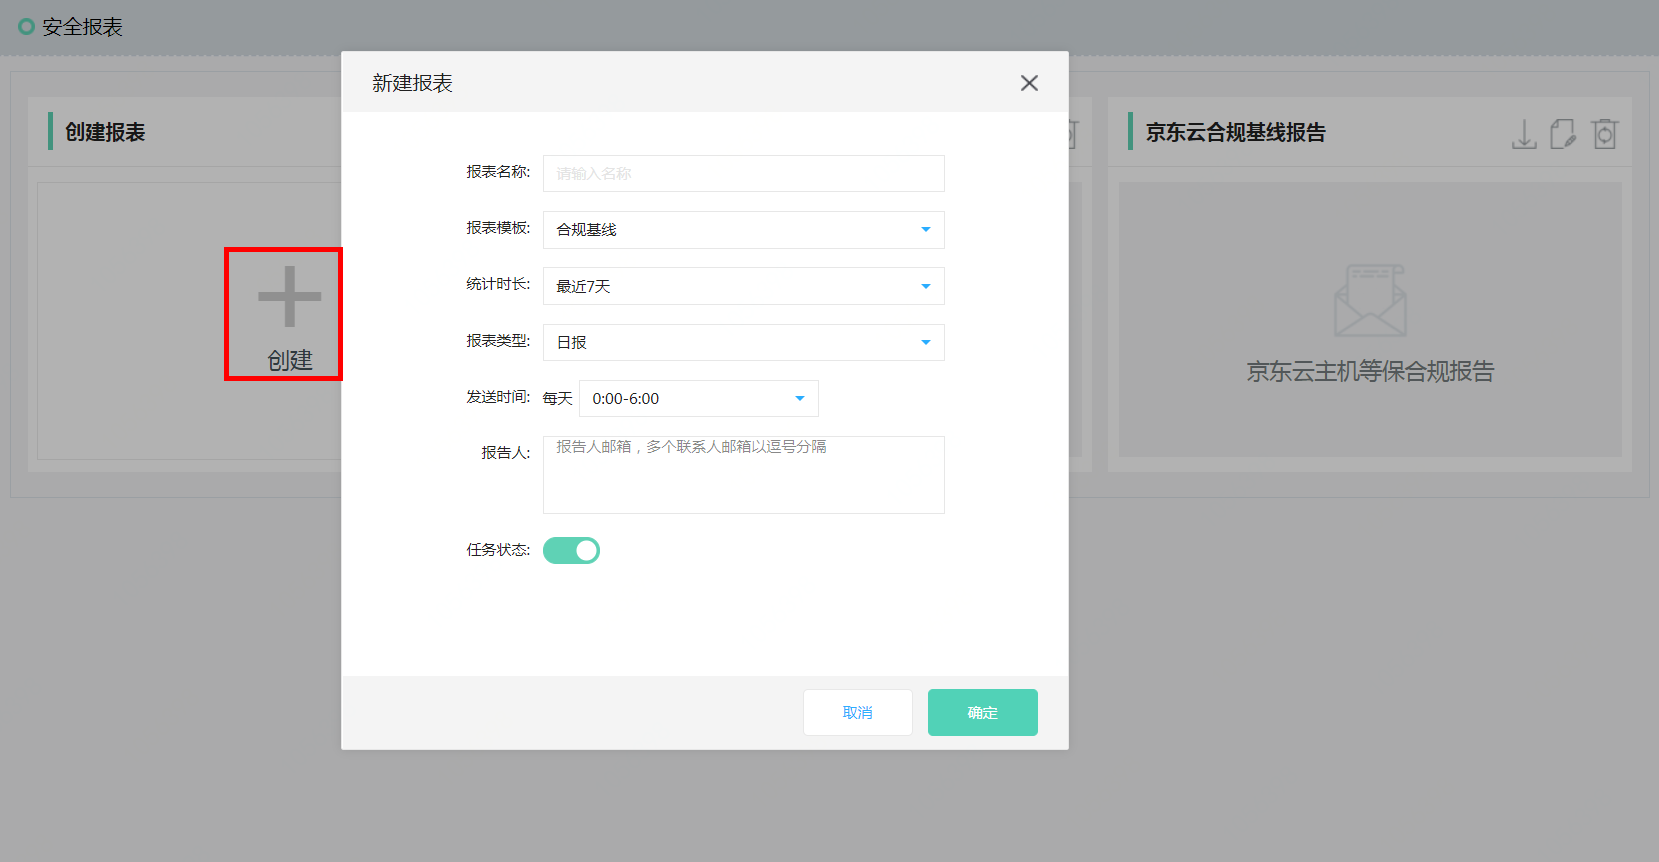Click the 取消 button
Image resolution: width=1659 pixels, height=862 pixels.
[x=858, y=712]
